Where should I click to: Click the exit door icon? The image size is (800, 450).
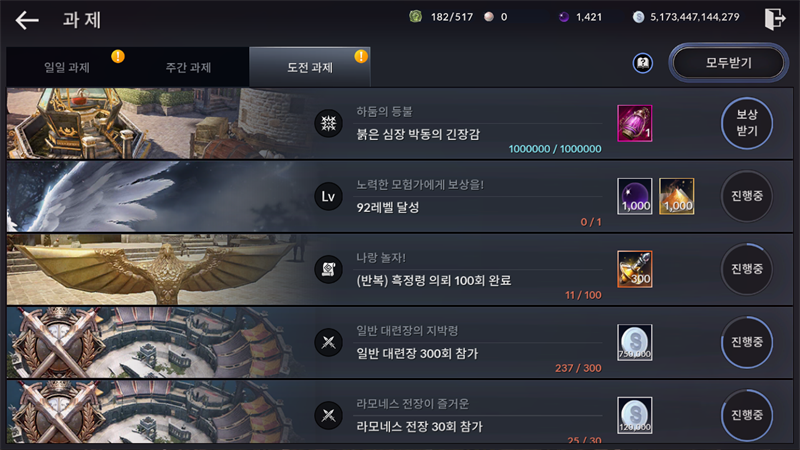tap(774, 18)
